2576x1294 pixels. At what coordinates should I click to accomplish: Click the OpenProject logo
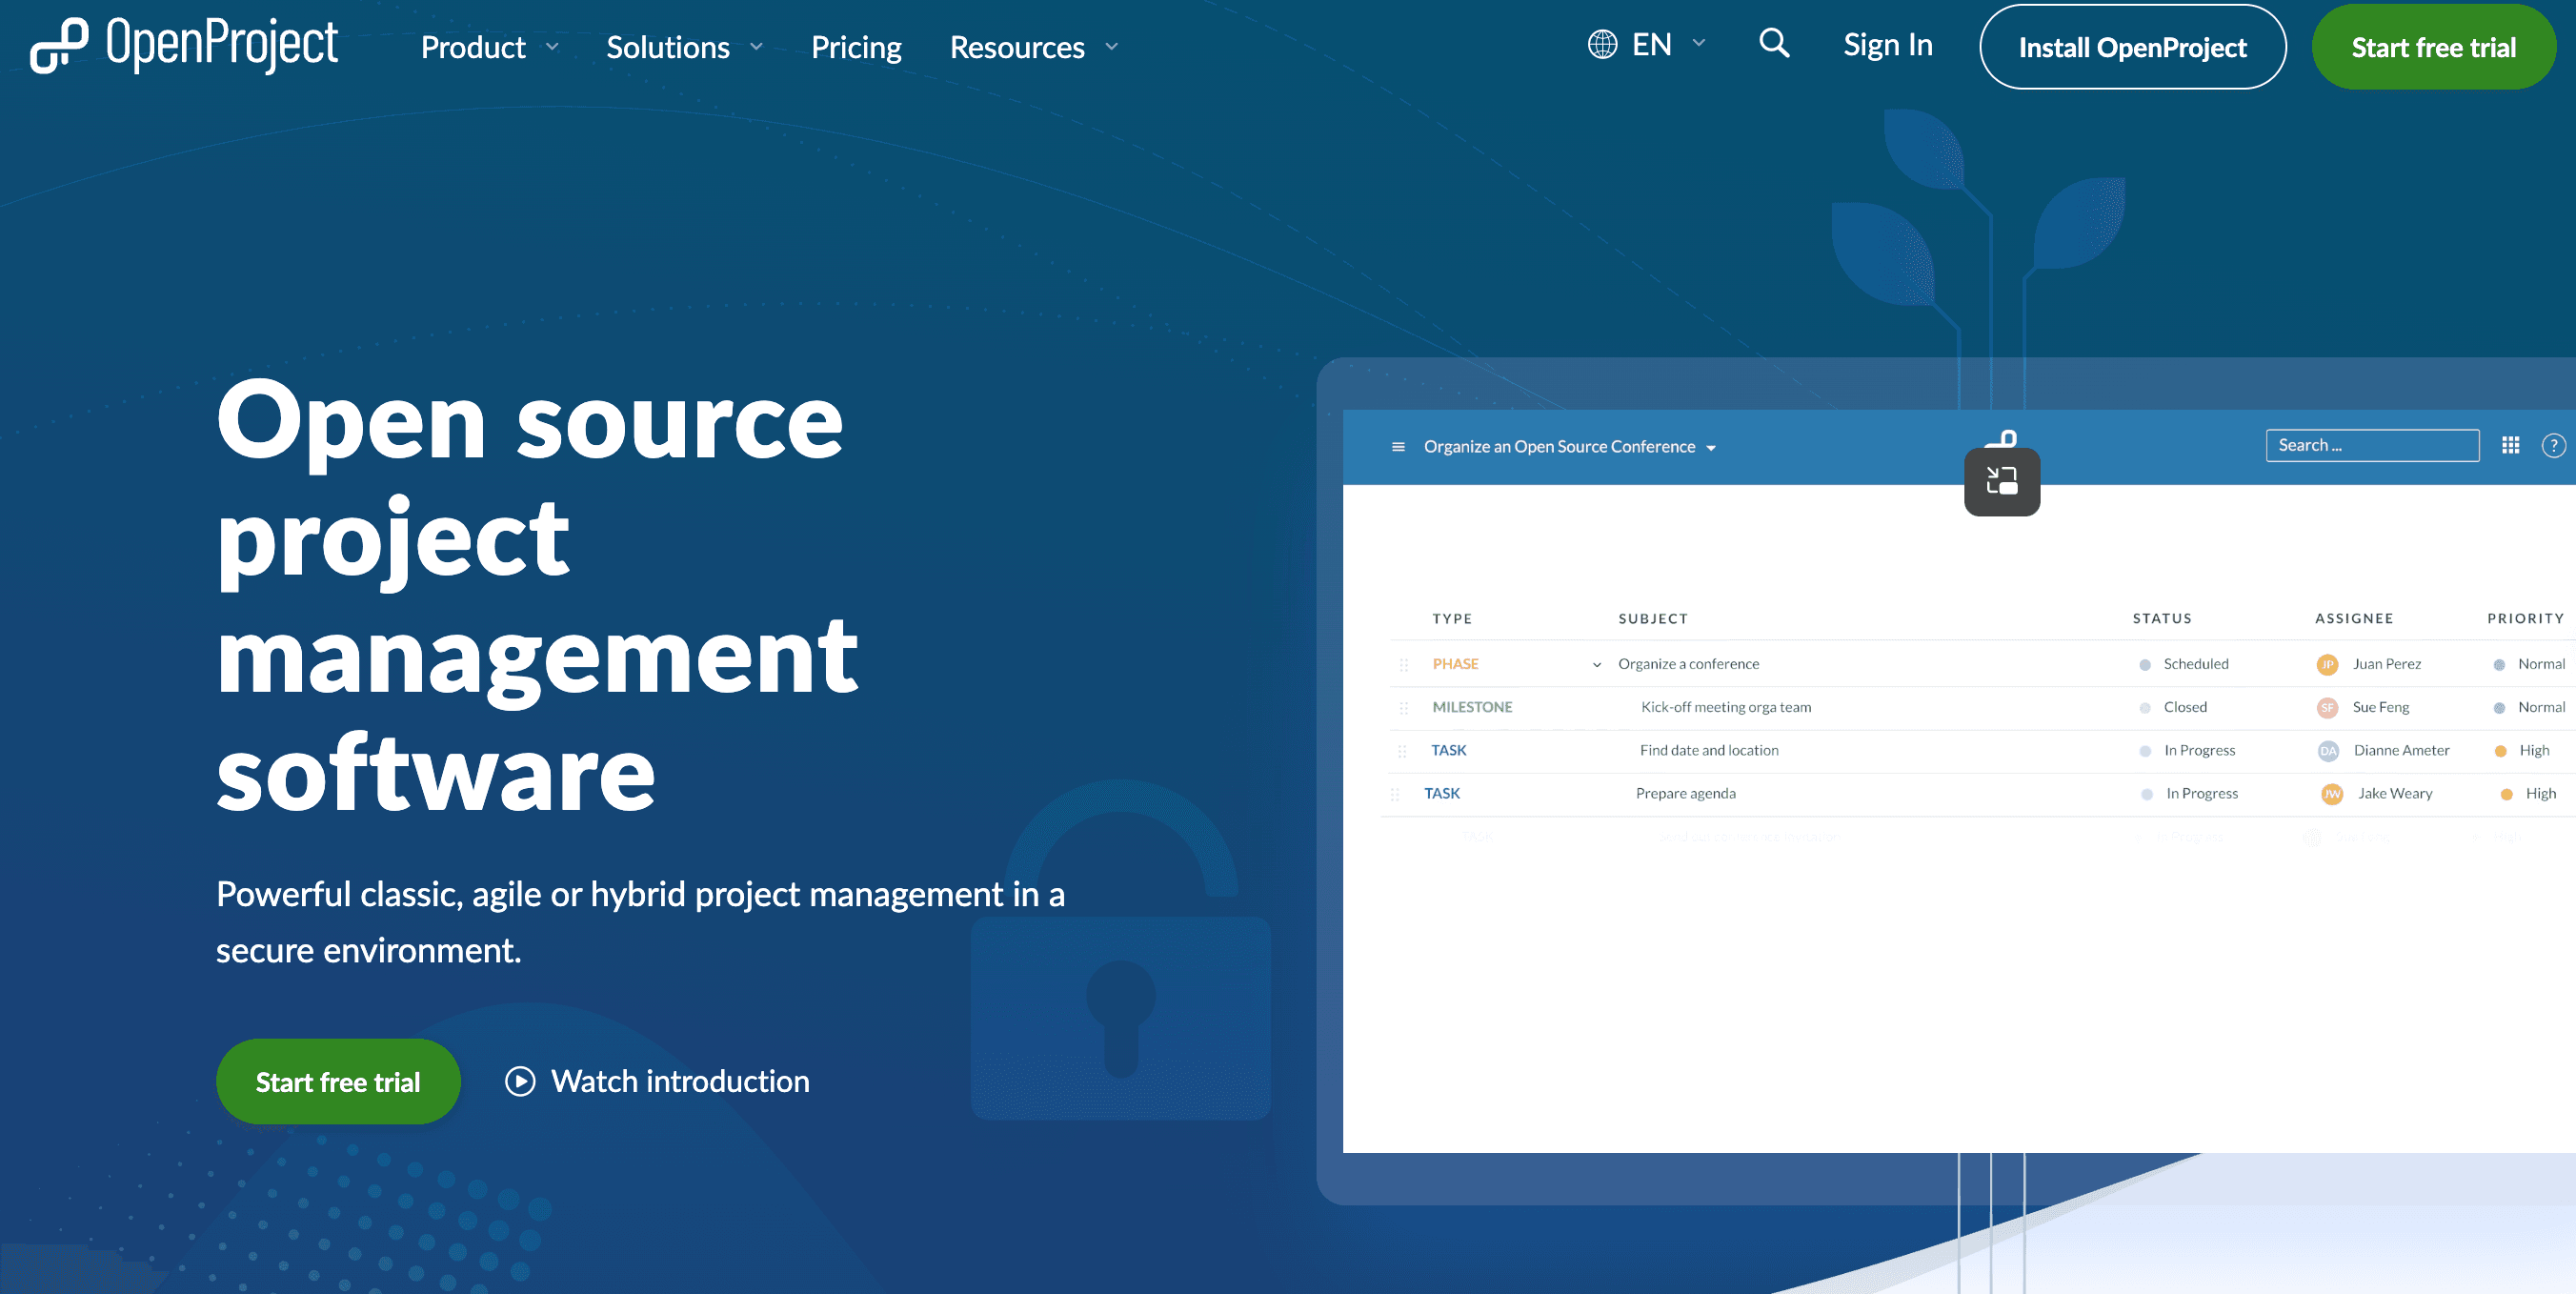(184, 46)
